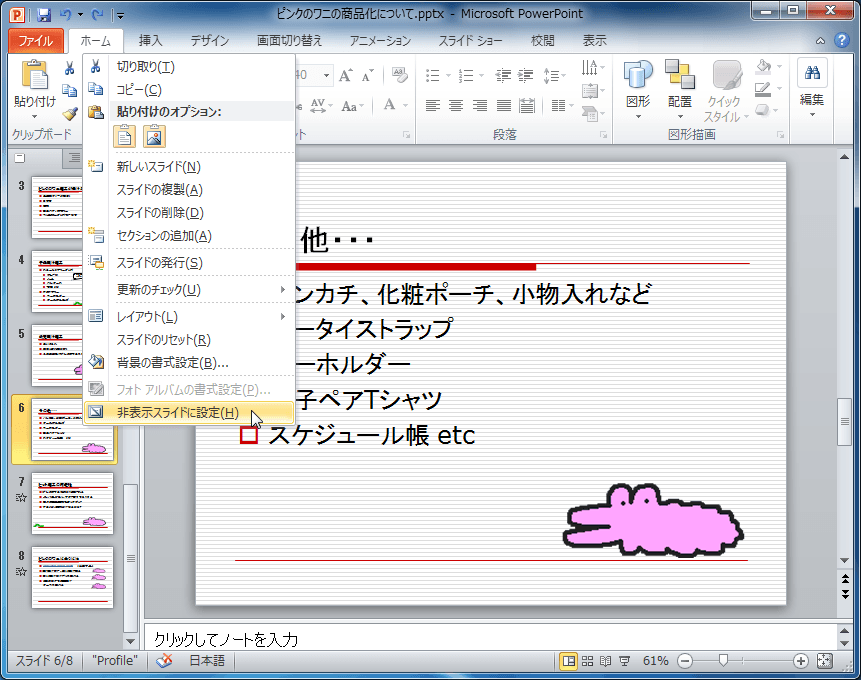Select slide 7 thumbnail

[72, 504]
